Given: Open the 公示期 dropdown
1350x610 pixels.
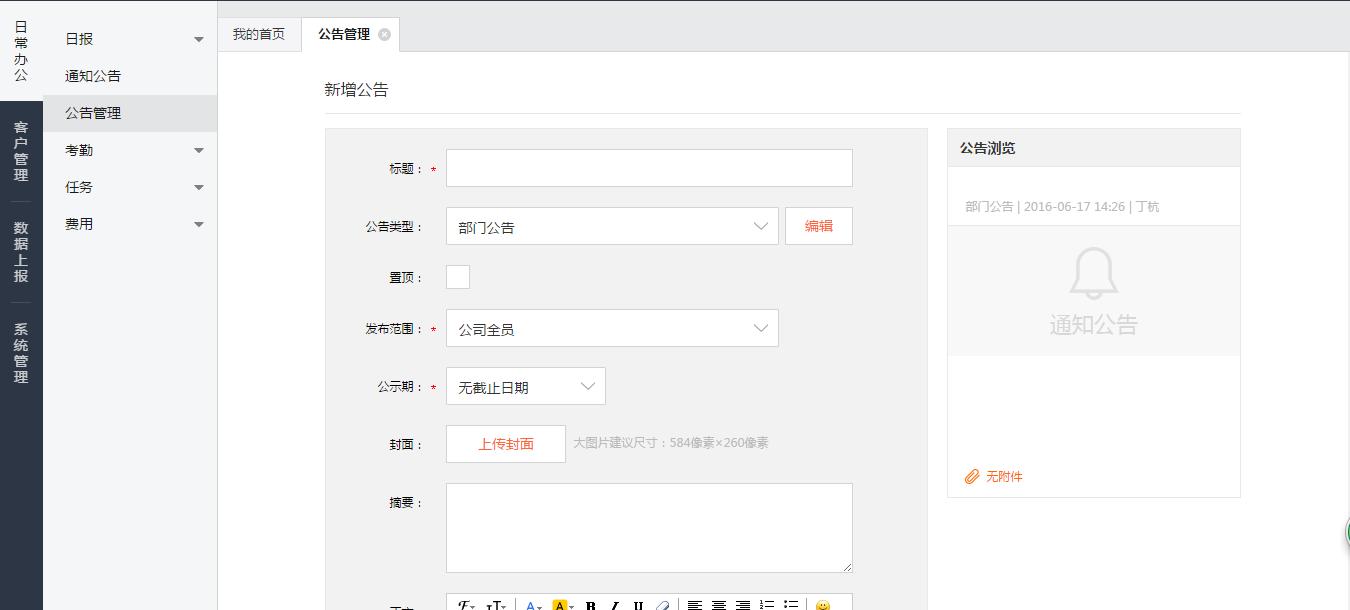Looking at the screenshot, I should click(525, 387).
